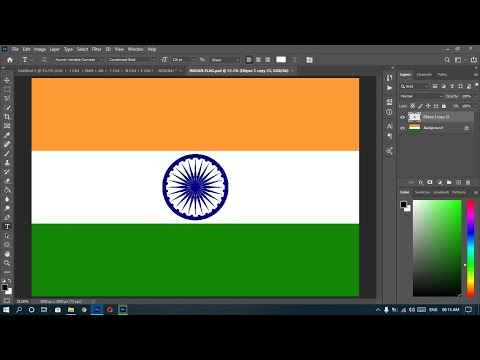Image resolution: width=480 pixels, height=360 pixels.
Task: Center align text button
Action: 258,60
